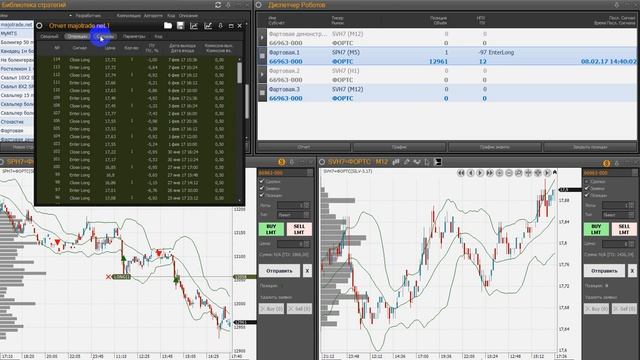Click price stepper in SPH7 order panel
The height and width of the screenshot is (360, 640).
[x=307, y=244]
